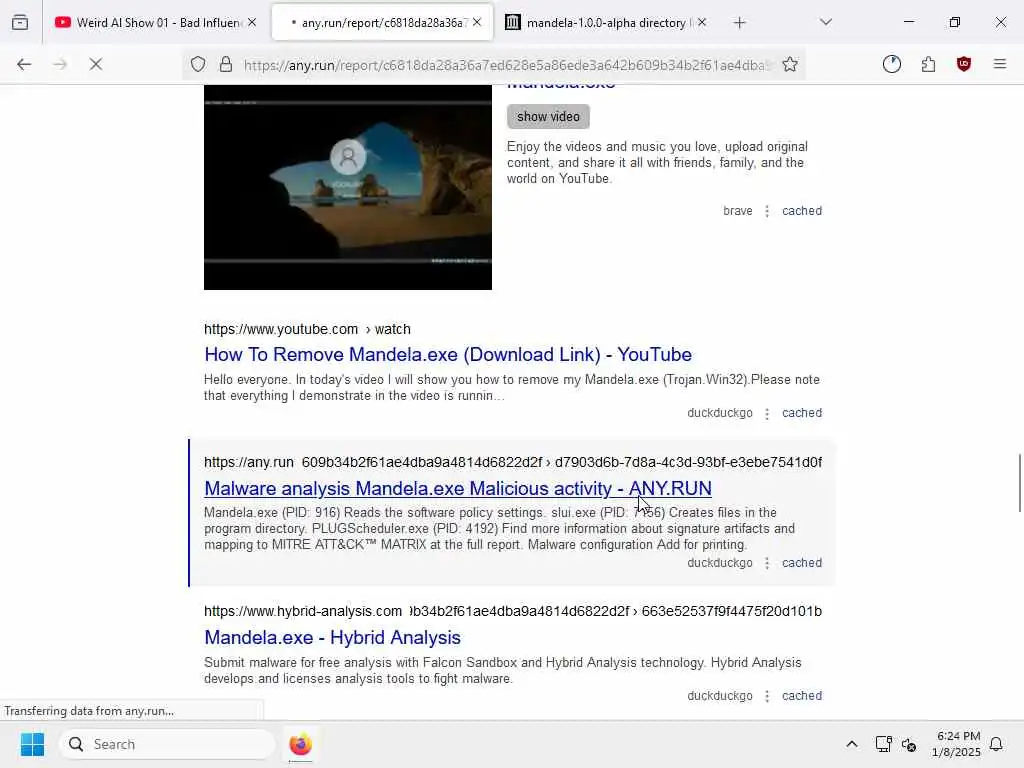Open network status tray icon
This screenshot has height=768, width=1024.
[883, 744]
